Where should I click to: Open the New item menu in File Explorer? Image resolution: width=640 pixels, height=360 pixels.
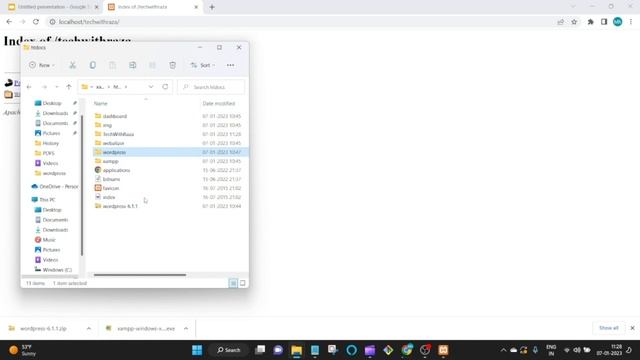click(x=42, y=65)
